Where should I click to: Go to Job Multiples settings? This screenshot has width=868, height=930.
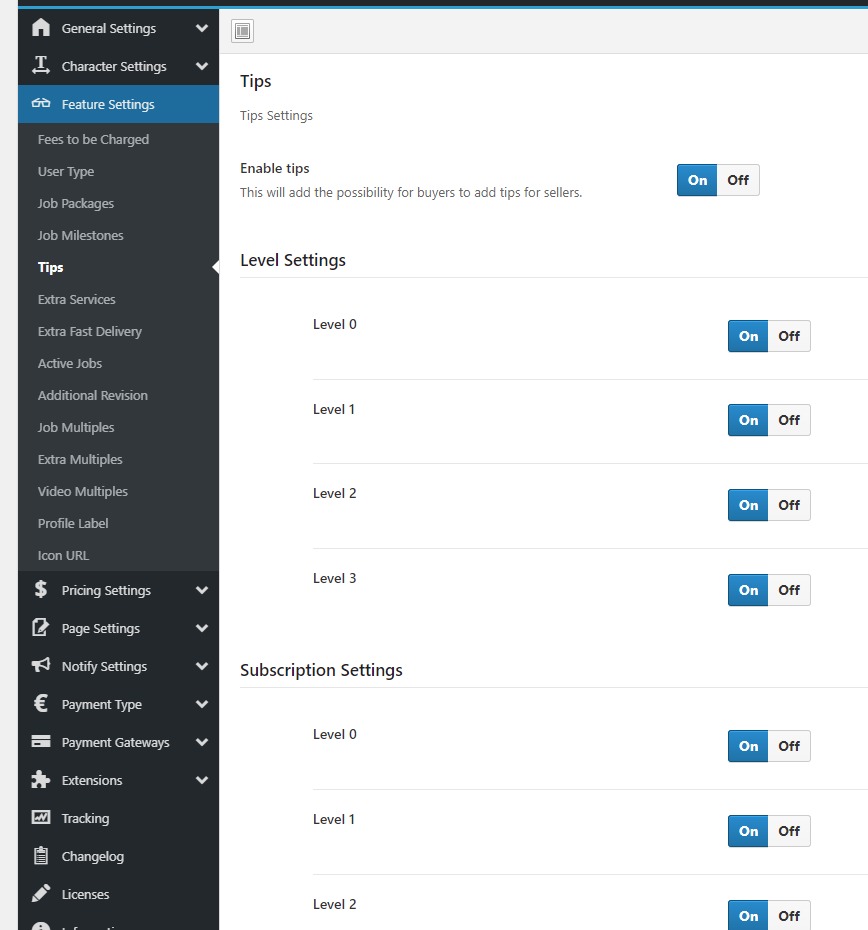pyautogui.click(x=76, y=428)
